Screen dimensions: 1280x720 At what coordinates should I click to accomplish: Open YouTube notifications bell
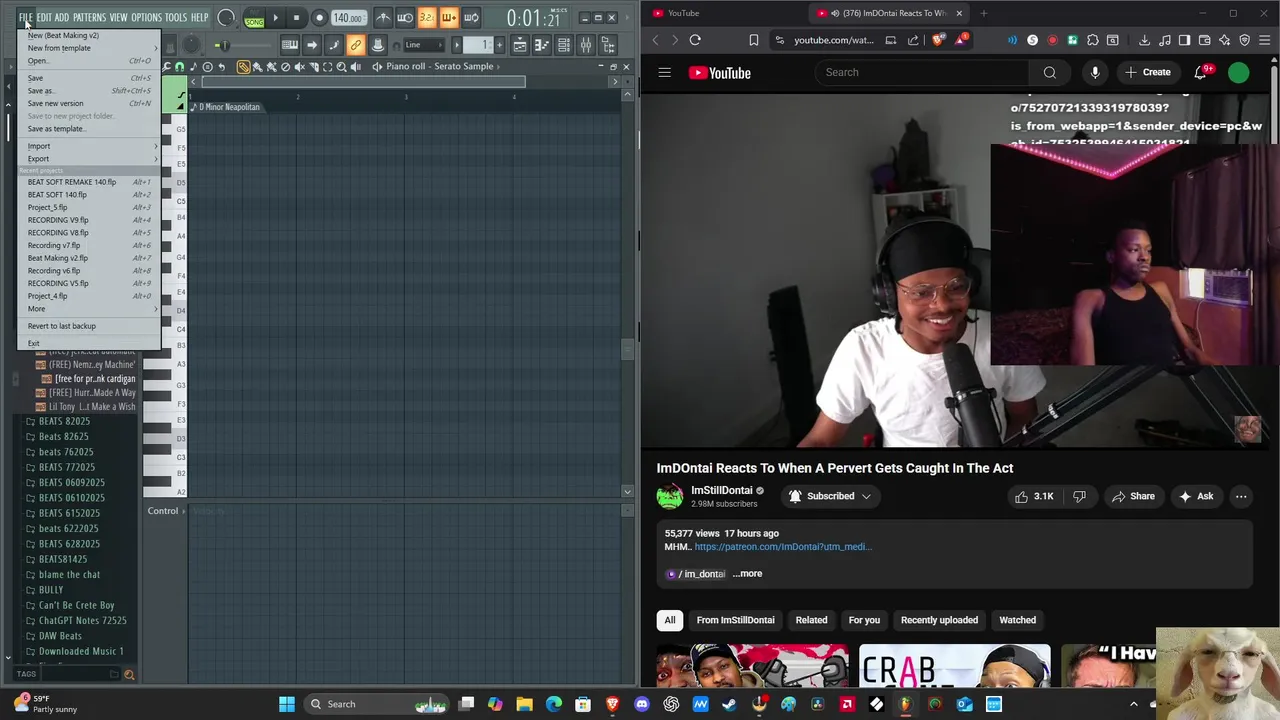tap(1201, 72)
